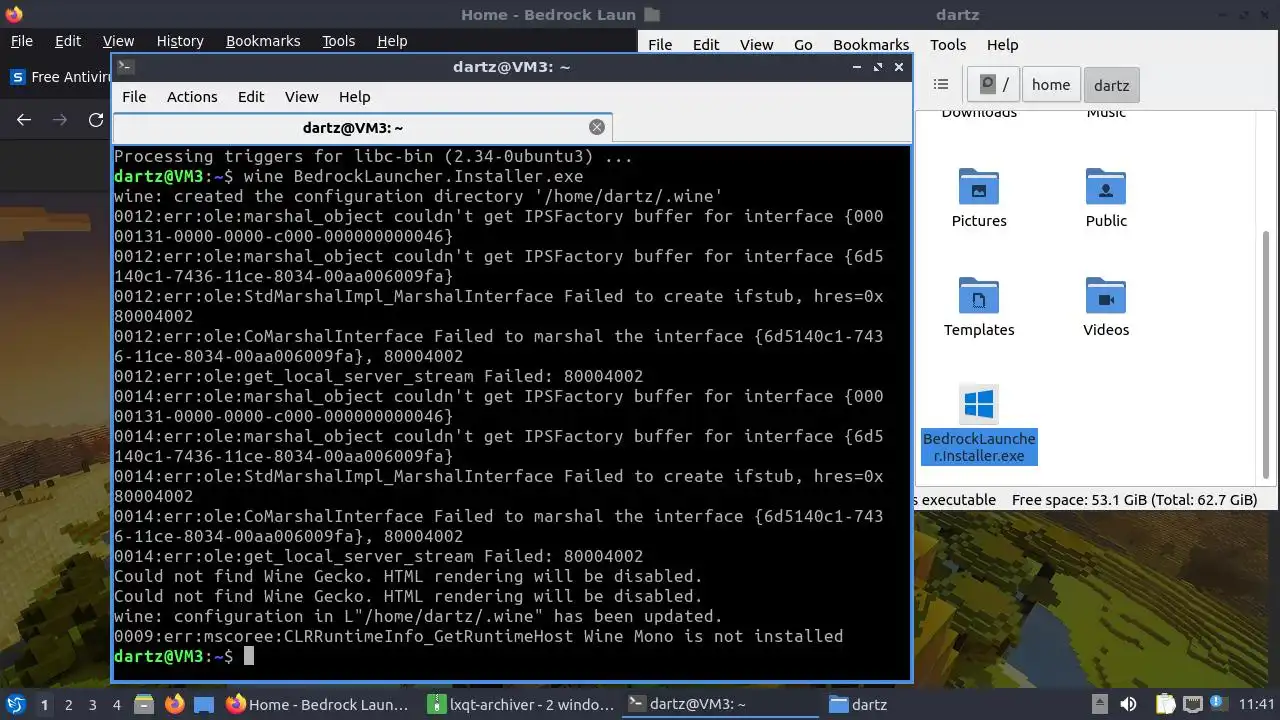Viewport: 1280px width, 720px height.
Task: Click Firefox back arrow button
Action: pos(24,120)
